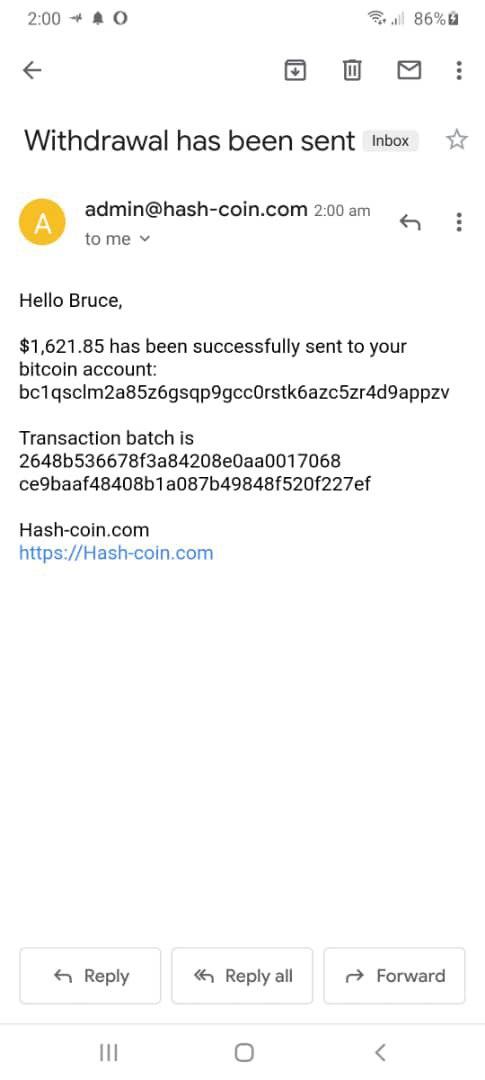The height and width of the screenshot is (1080, 485).
Task: Open the https://Hash-coin.com link
Action: [116, 553]
